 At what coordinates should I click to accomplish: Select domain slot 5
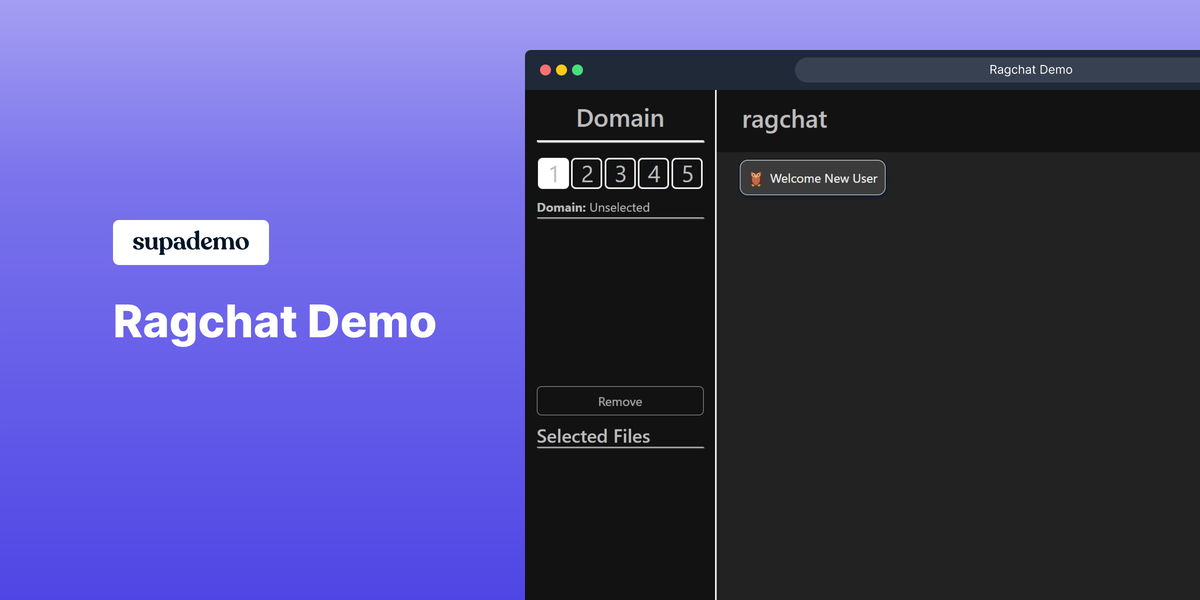[x=687, y=174]
